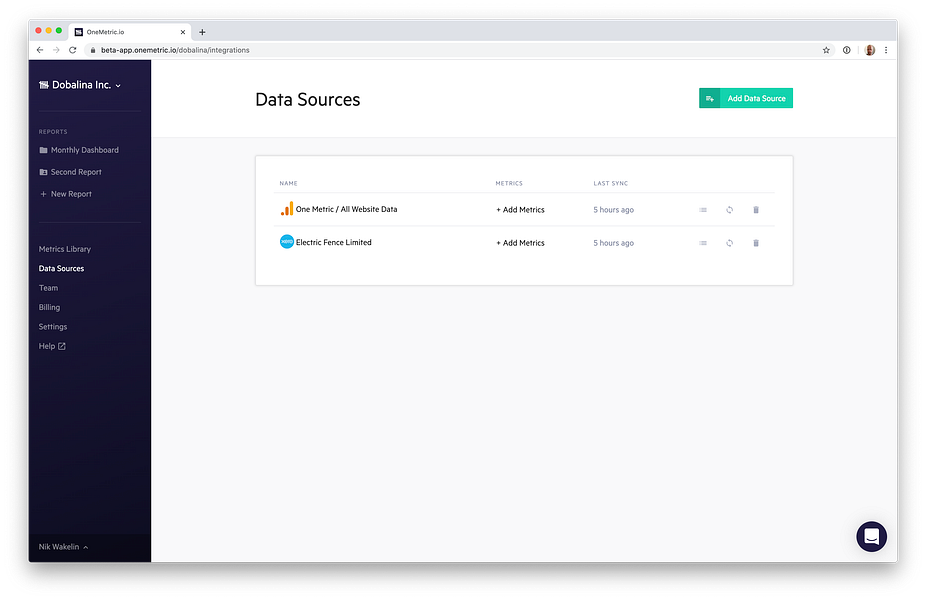Add Metrics for Electric Fence Limited
The height and width of the screenshot is (600, 926).
[520, 243]
